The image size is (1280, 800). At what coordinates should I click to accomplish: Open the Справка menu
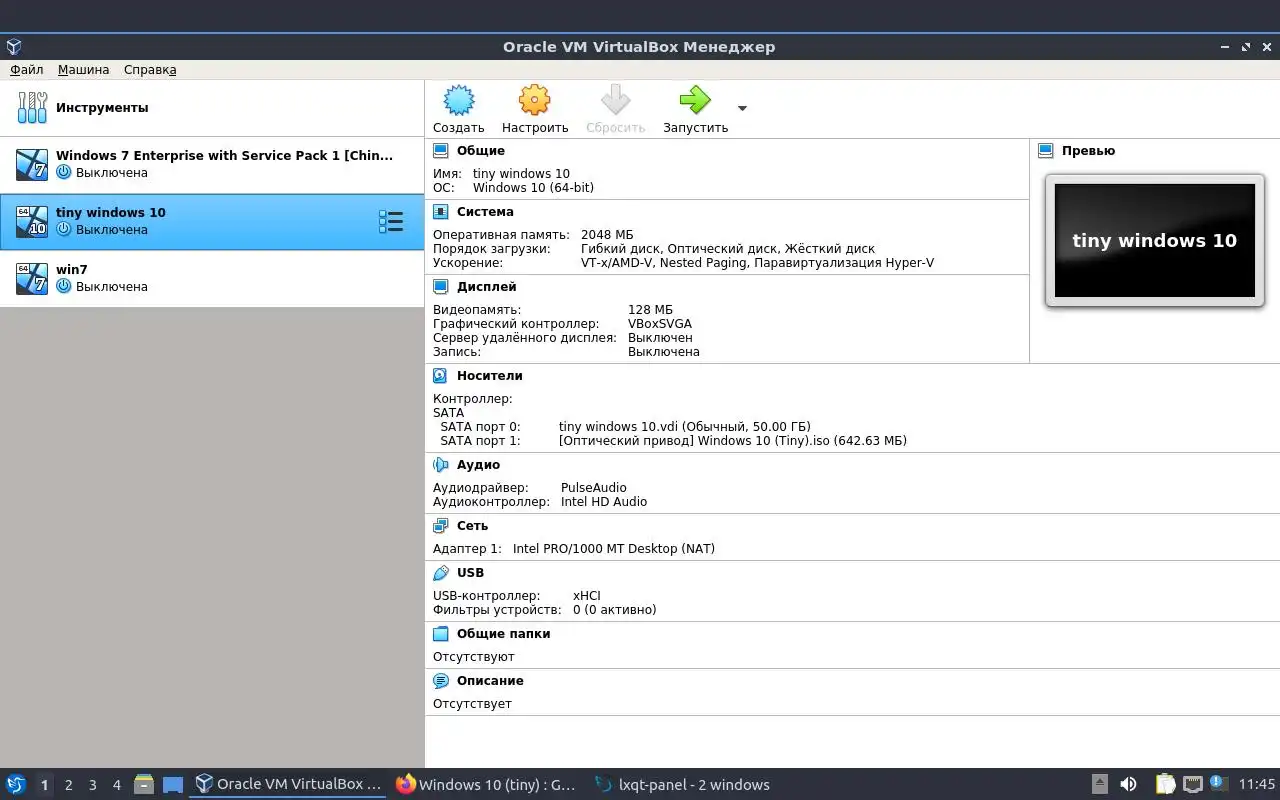coord(150,70)
